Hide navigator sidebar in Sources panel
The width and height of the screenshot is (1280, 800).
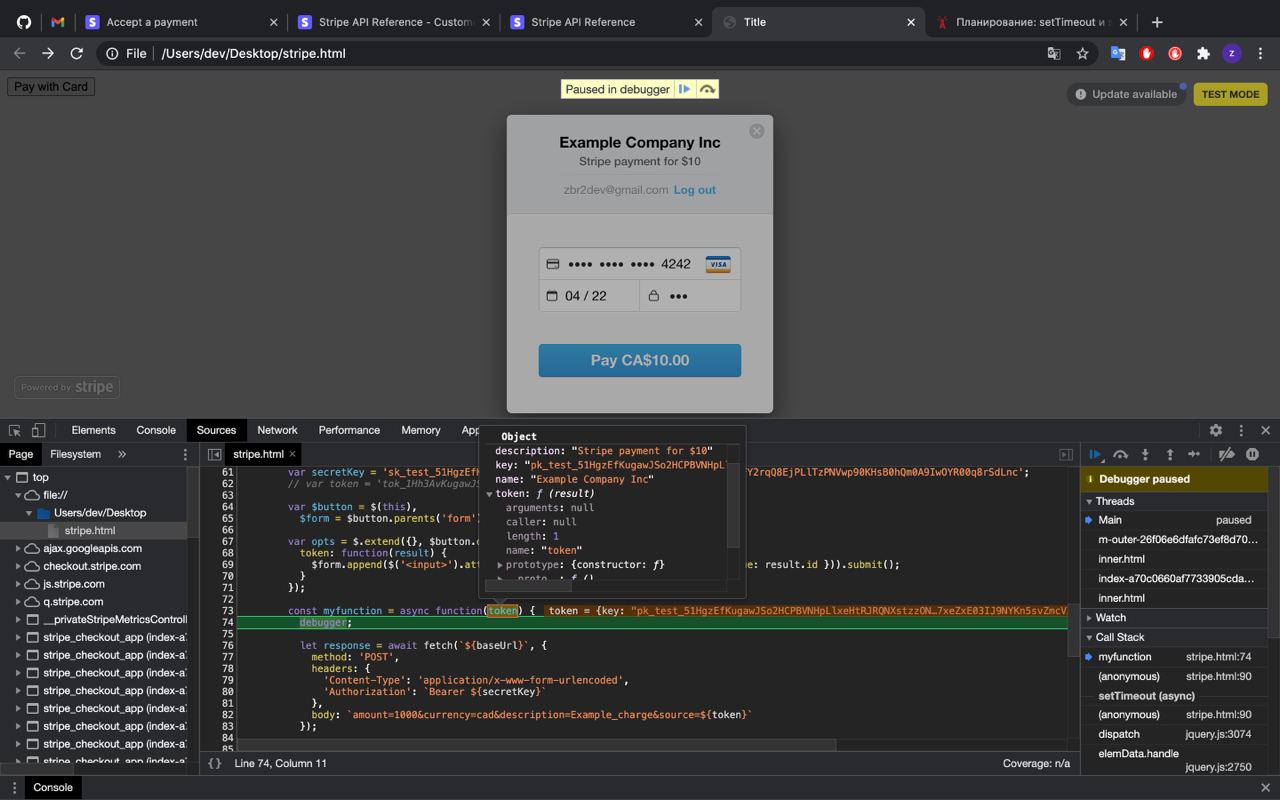(x=214, y=454)
